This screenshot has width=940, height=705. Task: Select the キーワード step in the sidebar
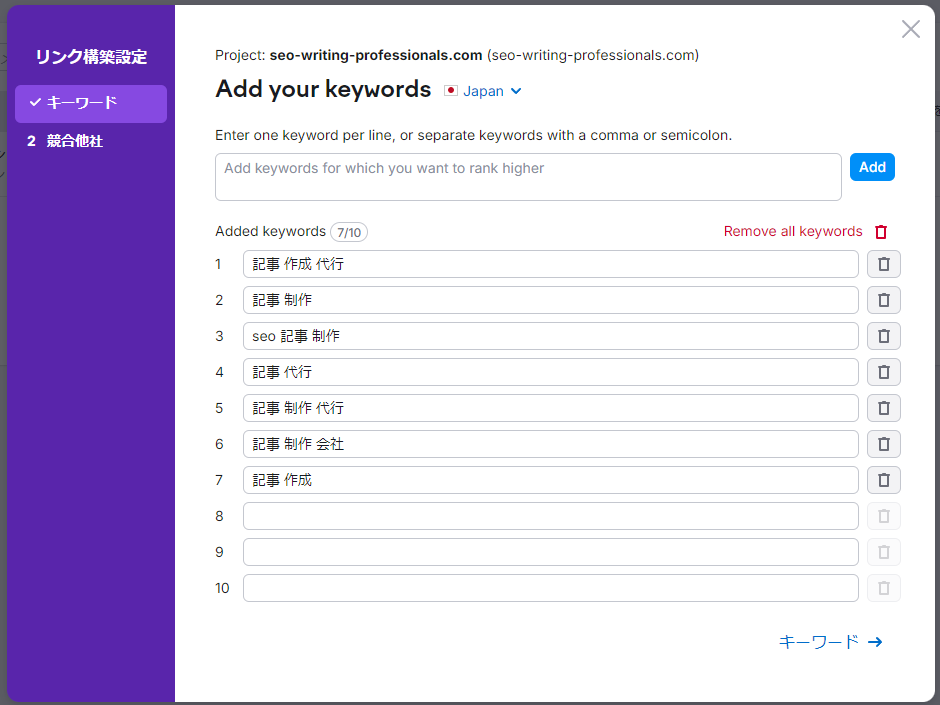[90, 103]
